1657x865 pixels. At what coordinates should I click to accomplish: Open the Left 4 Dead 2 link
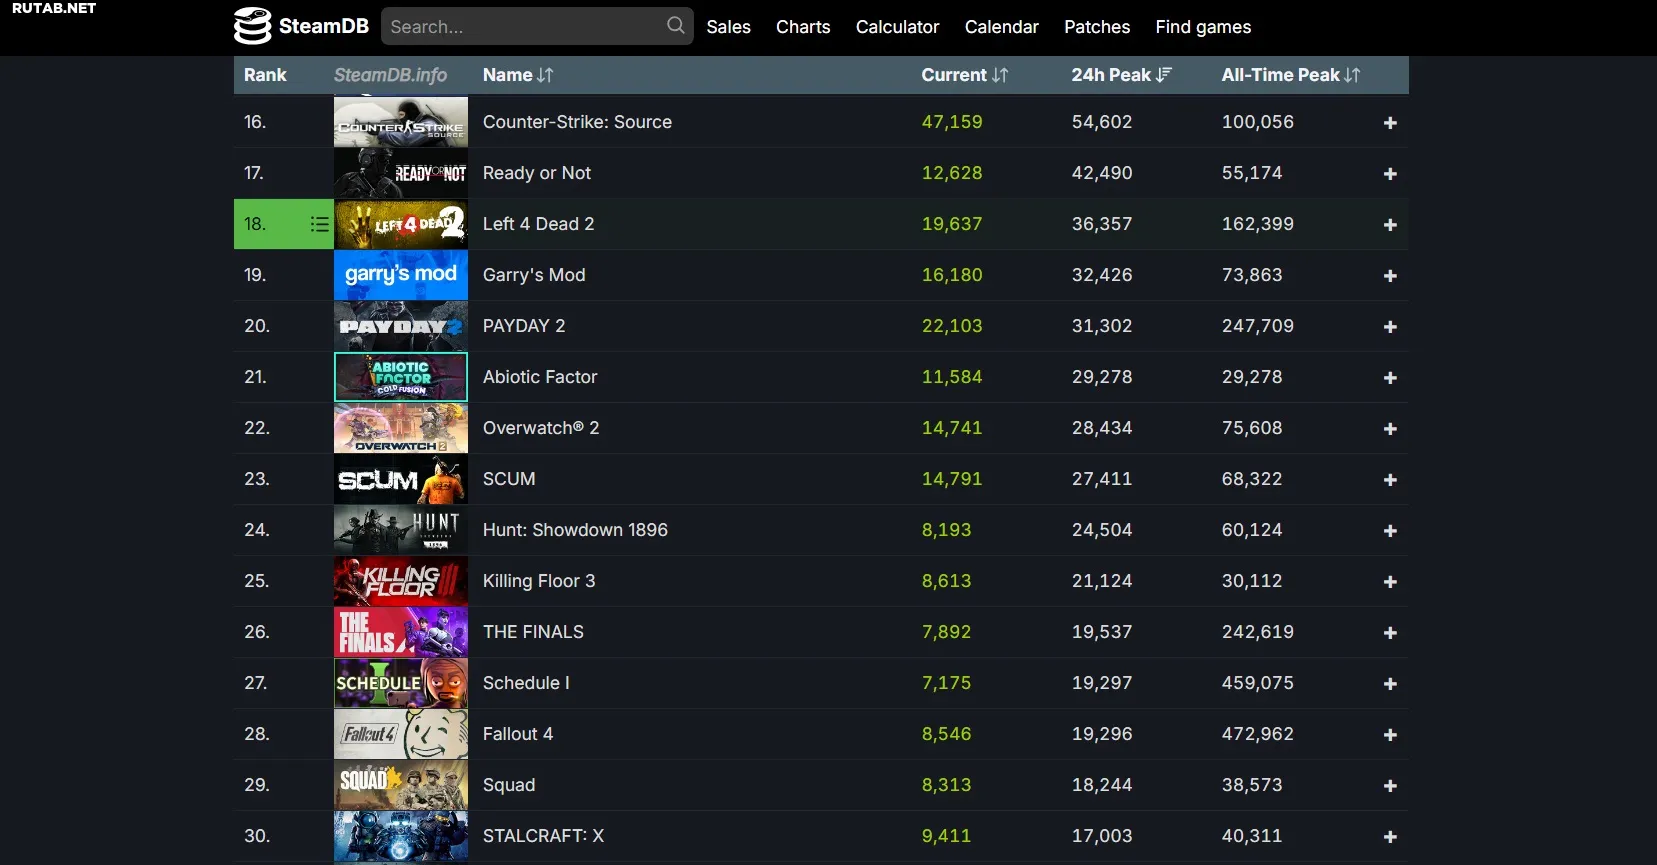(538, 224)
